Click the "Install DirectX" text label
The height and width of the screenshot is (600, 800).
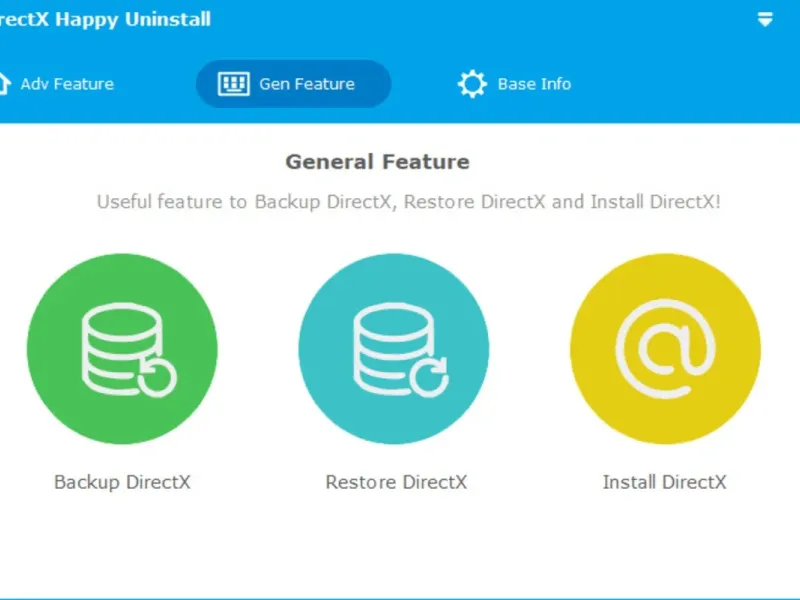[x=665, y=483]
